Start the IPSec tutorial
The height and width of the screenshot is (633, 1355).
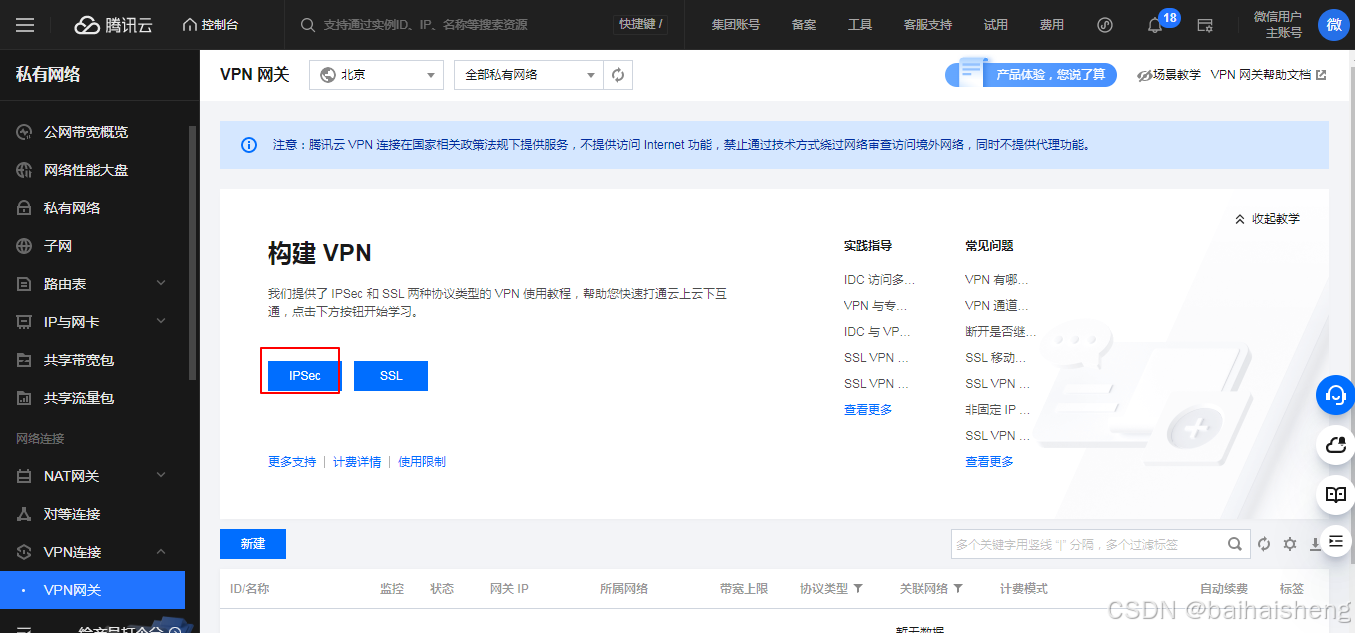[305, 376]
